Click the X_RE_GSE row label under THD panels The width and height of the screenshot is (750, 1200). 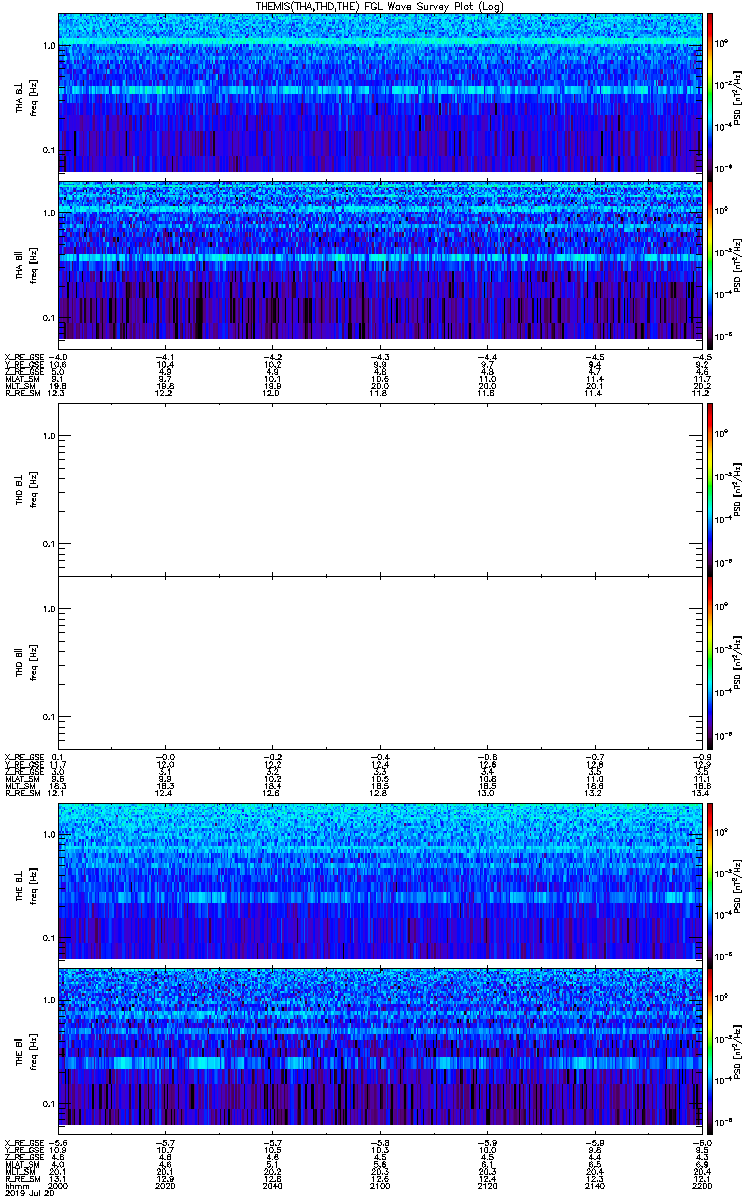(x=23, y=756)
